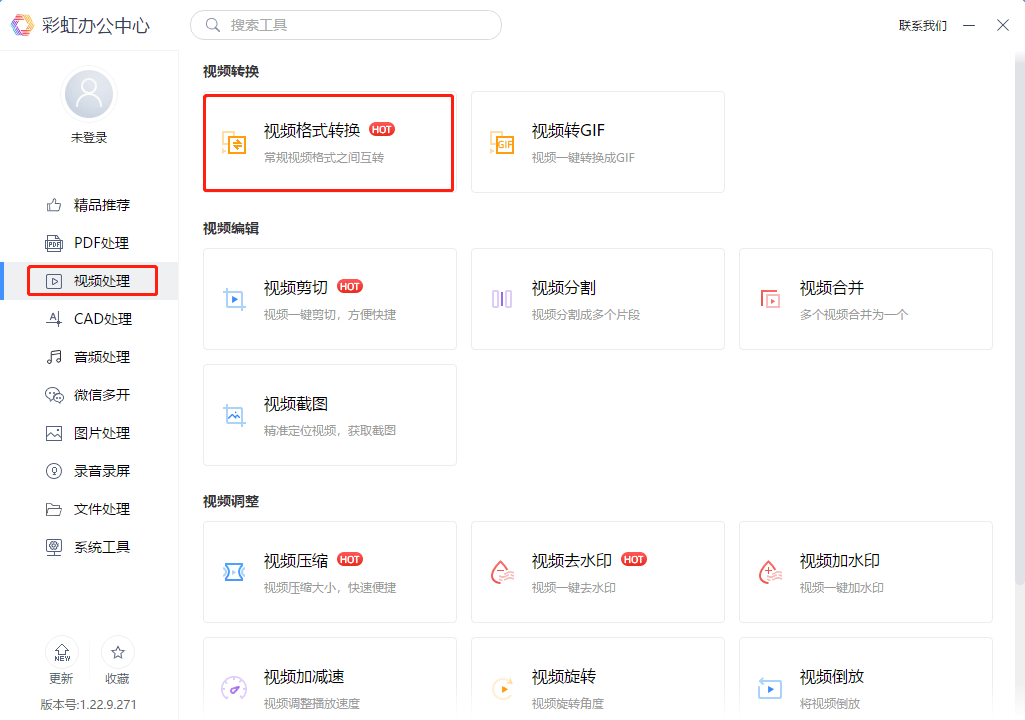Launch 视频分割 tool title
The height and width of the screenshot is (720, 1025).
coord(563,288)
